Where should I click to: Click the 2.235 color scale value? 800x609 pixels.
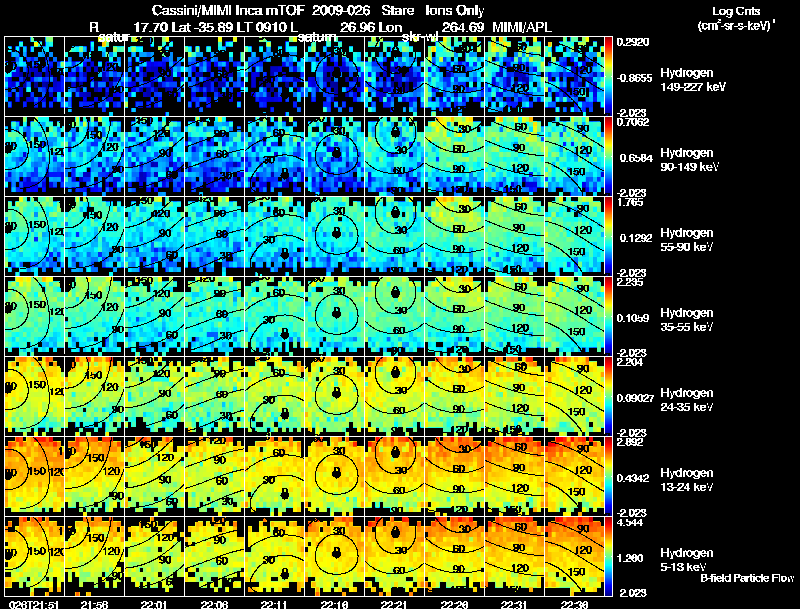[x=630, y=282]
